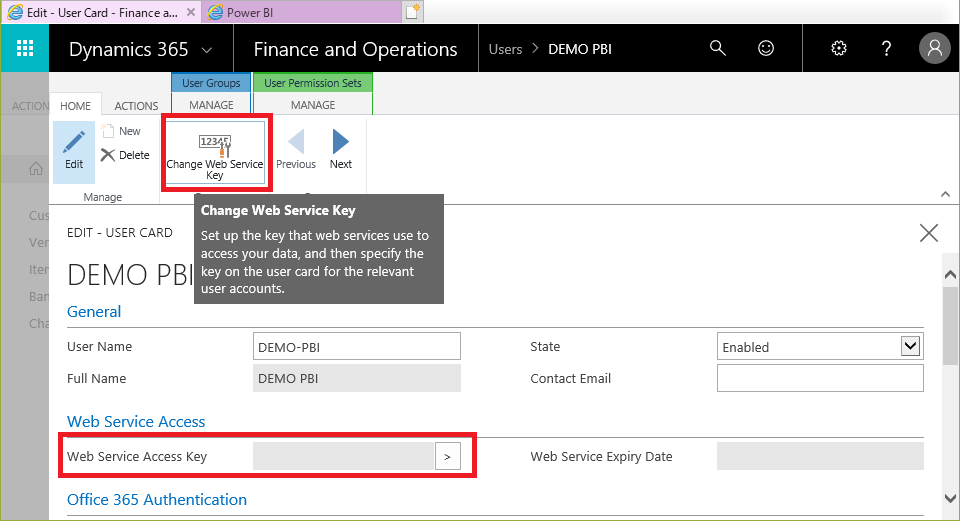Expand the Dynamics 365 dropdown chevron
This screenshot has width=960, height=521.
tap(207, 50)
